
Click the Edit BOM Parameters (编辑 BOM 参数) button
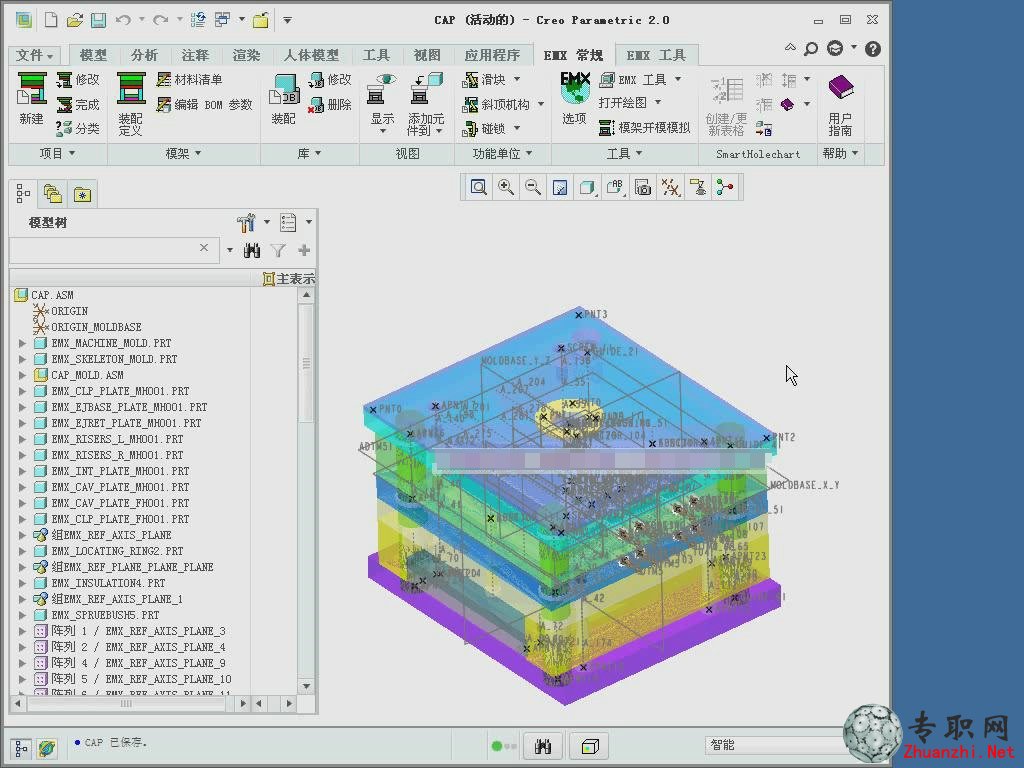coord(204,104)
